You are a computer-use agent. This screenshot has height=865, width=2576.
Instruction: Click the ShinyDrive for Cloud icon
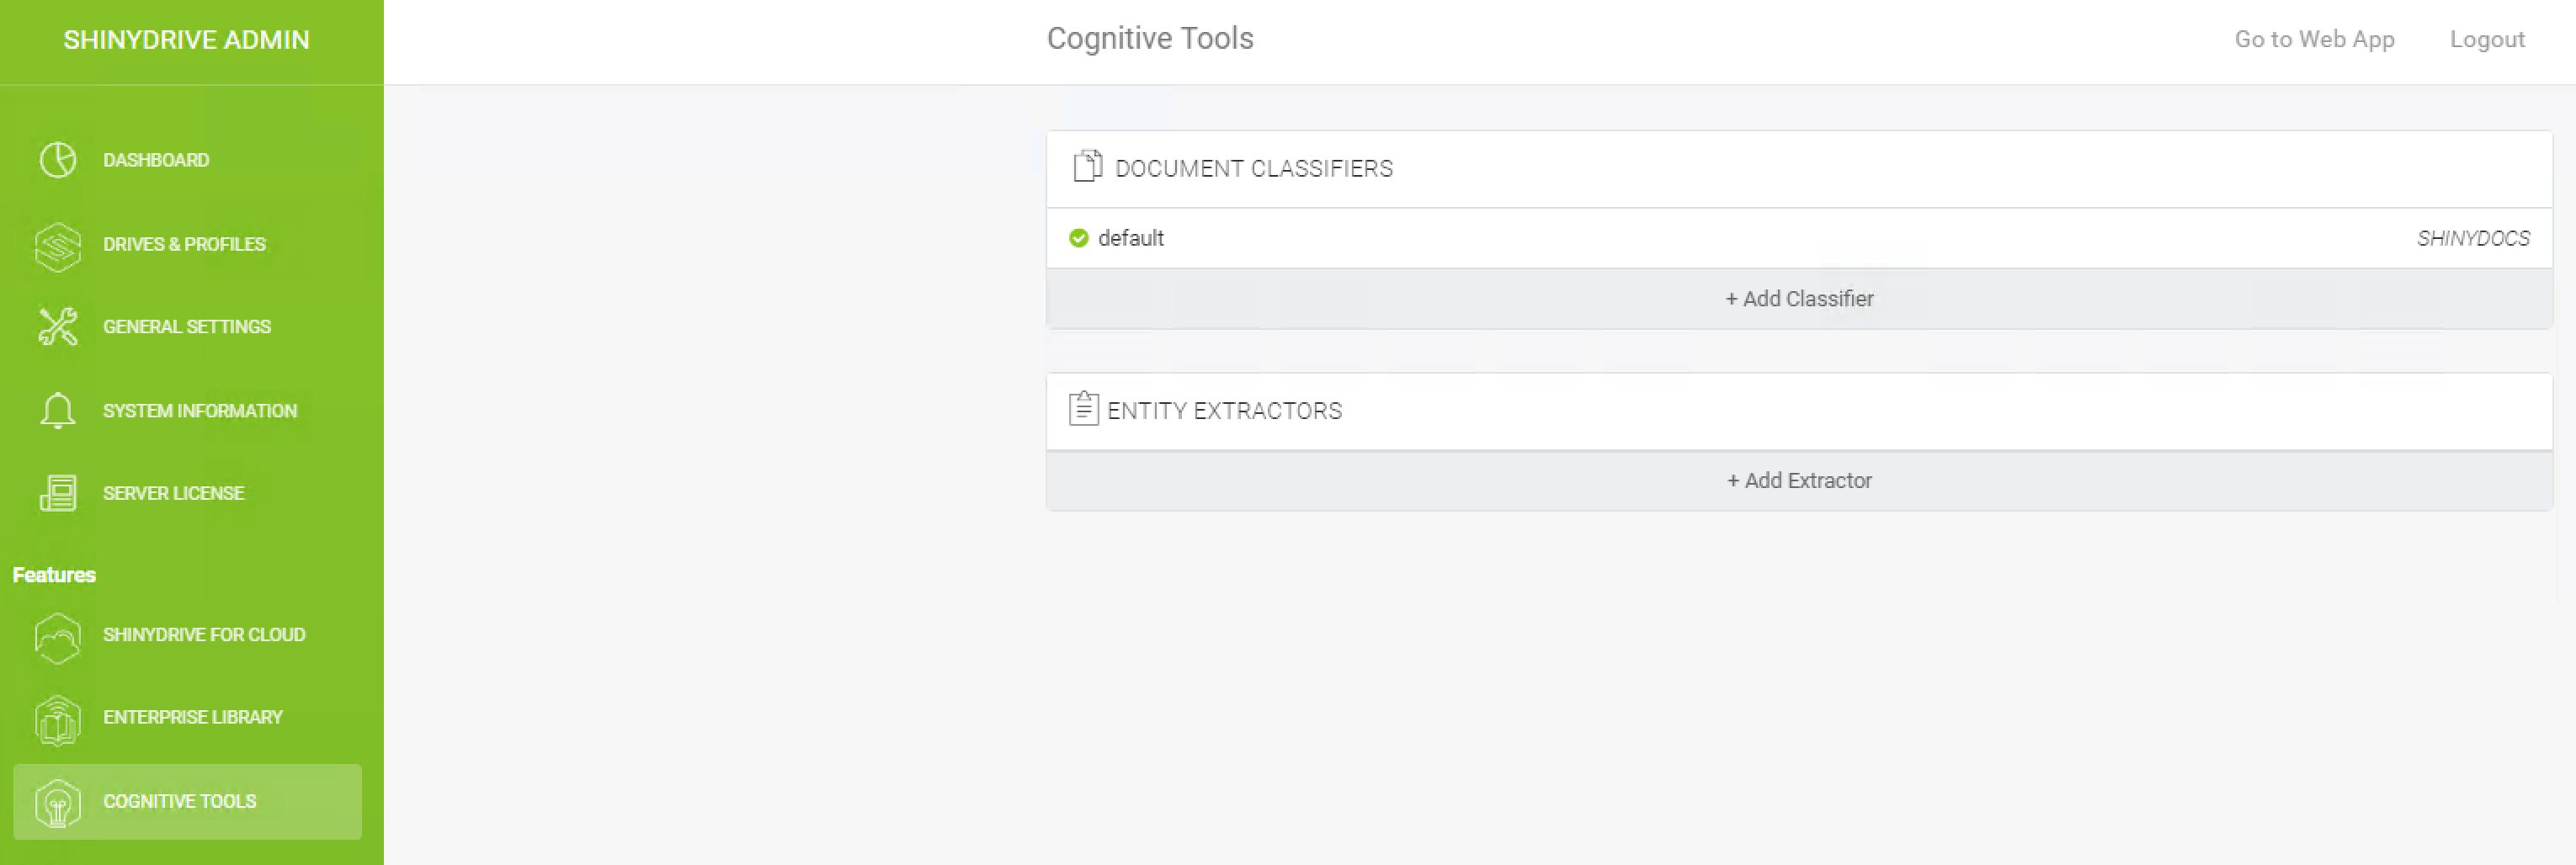pyautogui.click(x=58, y=637)
